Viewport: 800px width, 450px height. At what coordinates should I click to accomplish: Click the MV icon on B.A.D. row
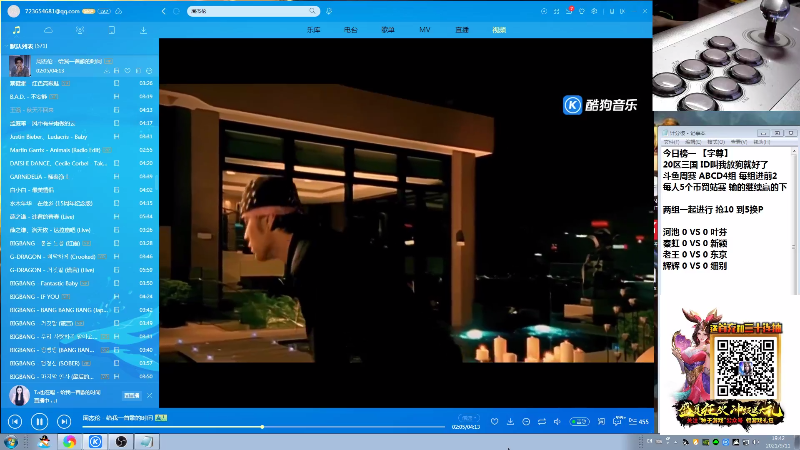tap(116, 96)
